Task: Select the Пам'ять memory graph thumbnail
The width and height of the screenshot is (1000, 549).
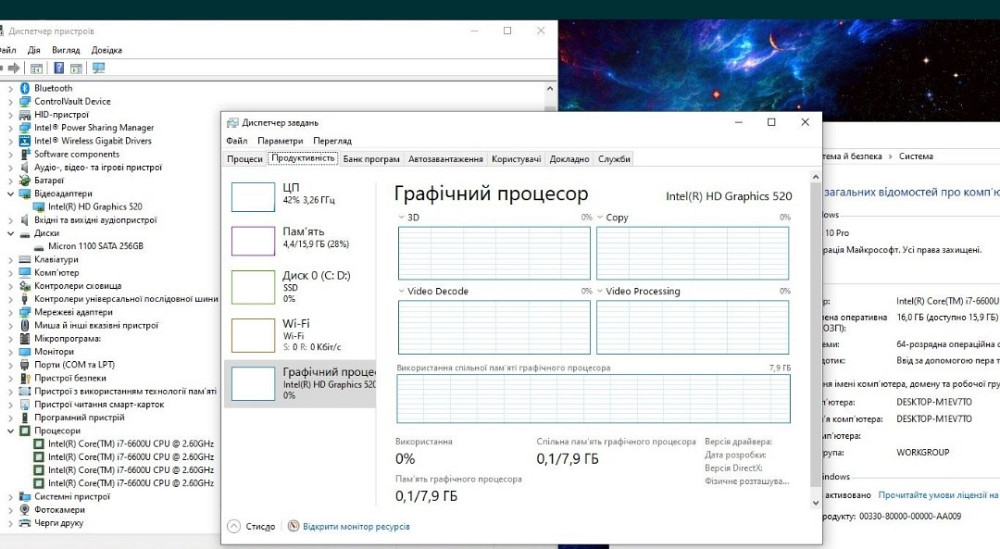Action: point(253,241)
